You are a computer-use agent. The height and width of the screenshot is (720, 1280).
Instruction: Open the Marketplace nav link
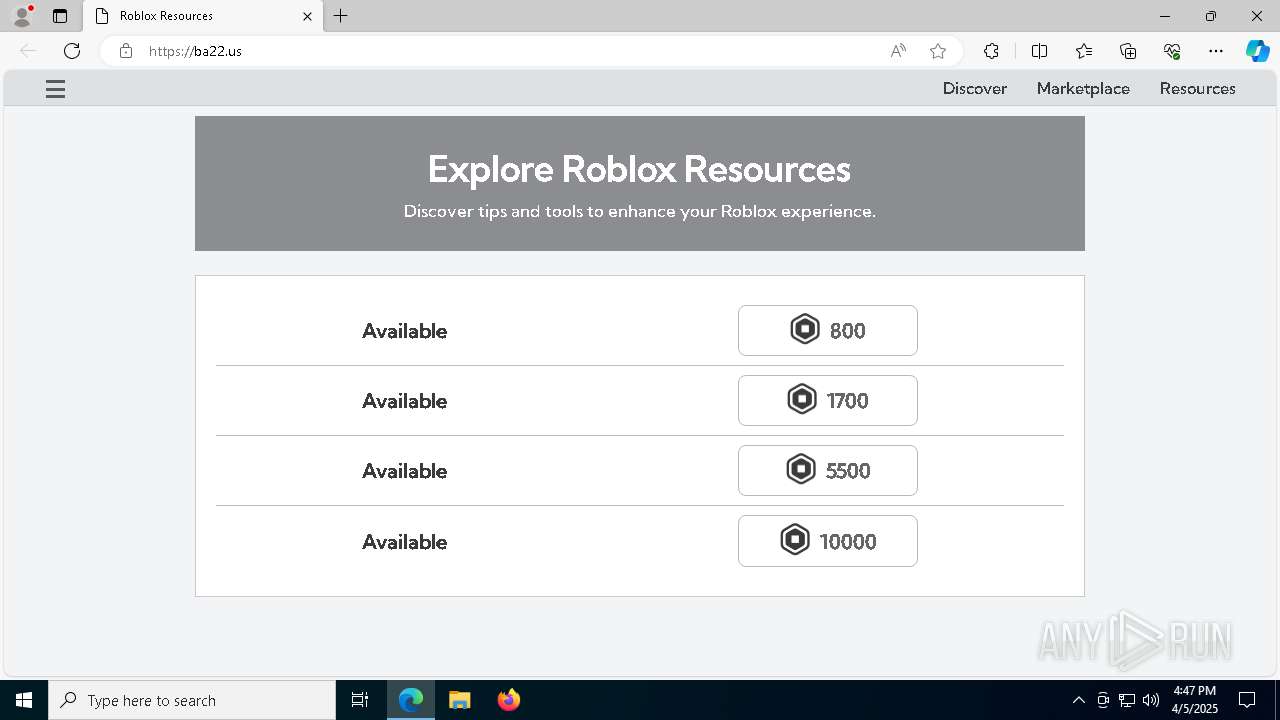(1083, 88)
